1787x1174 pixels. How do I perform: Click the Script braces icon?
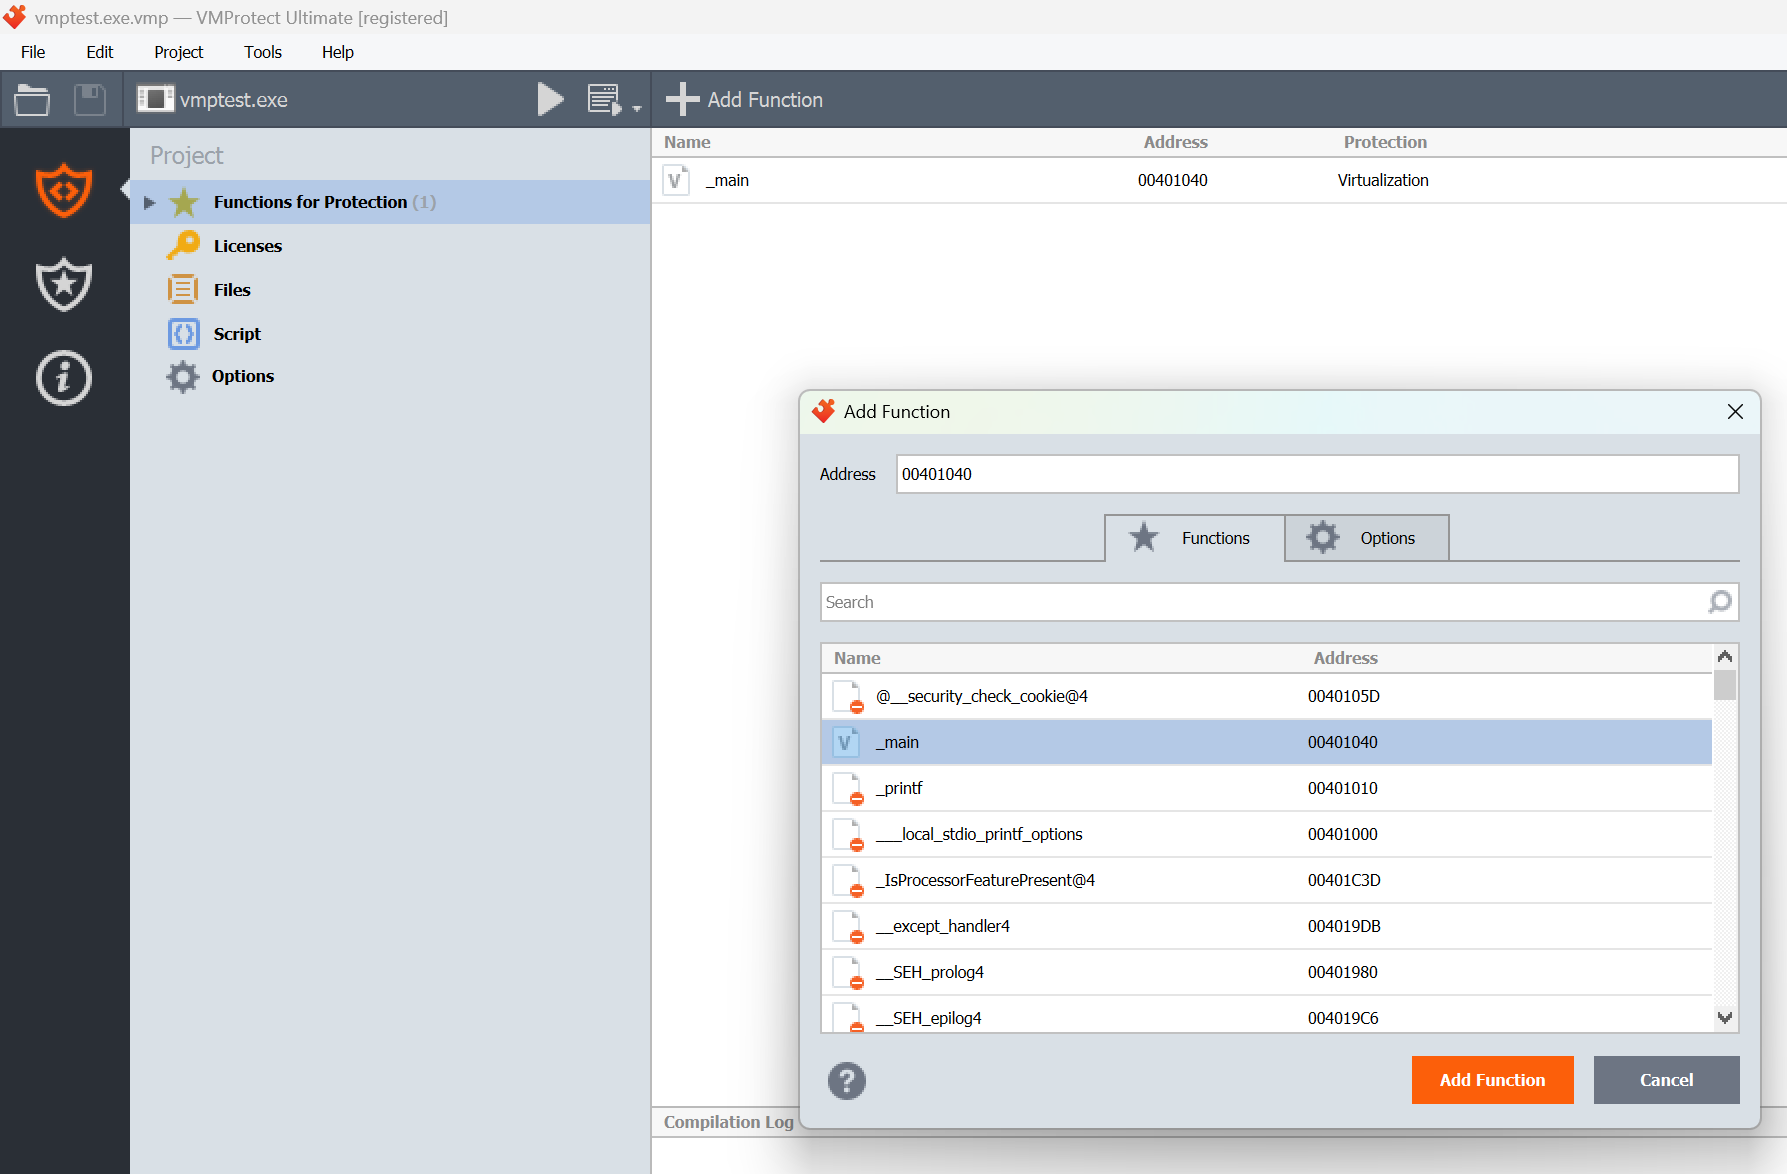coord(184,333)
